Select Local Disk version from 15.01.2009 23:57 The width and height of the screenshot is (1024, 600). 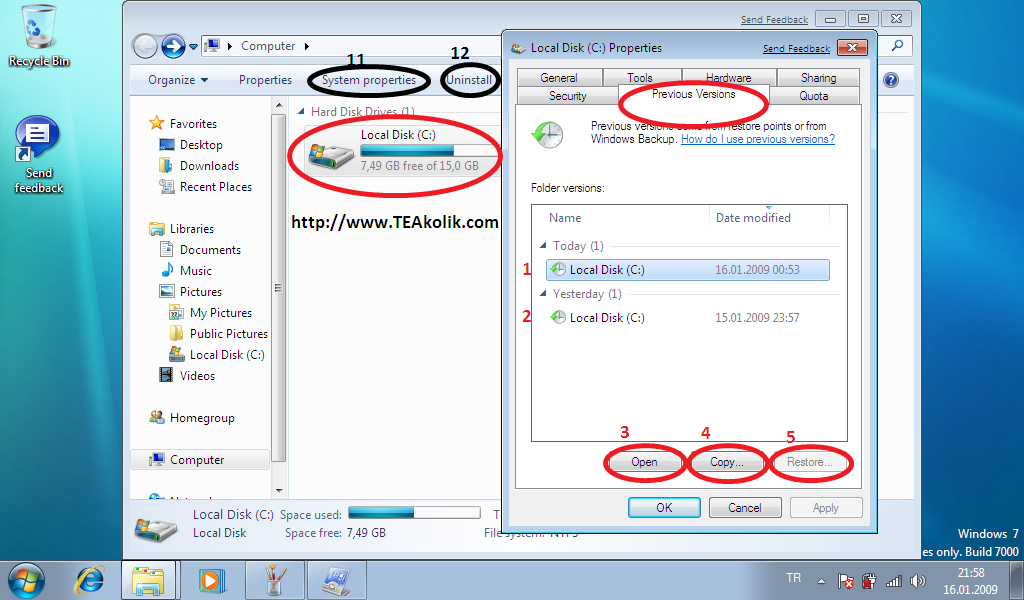click(688, 318)
